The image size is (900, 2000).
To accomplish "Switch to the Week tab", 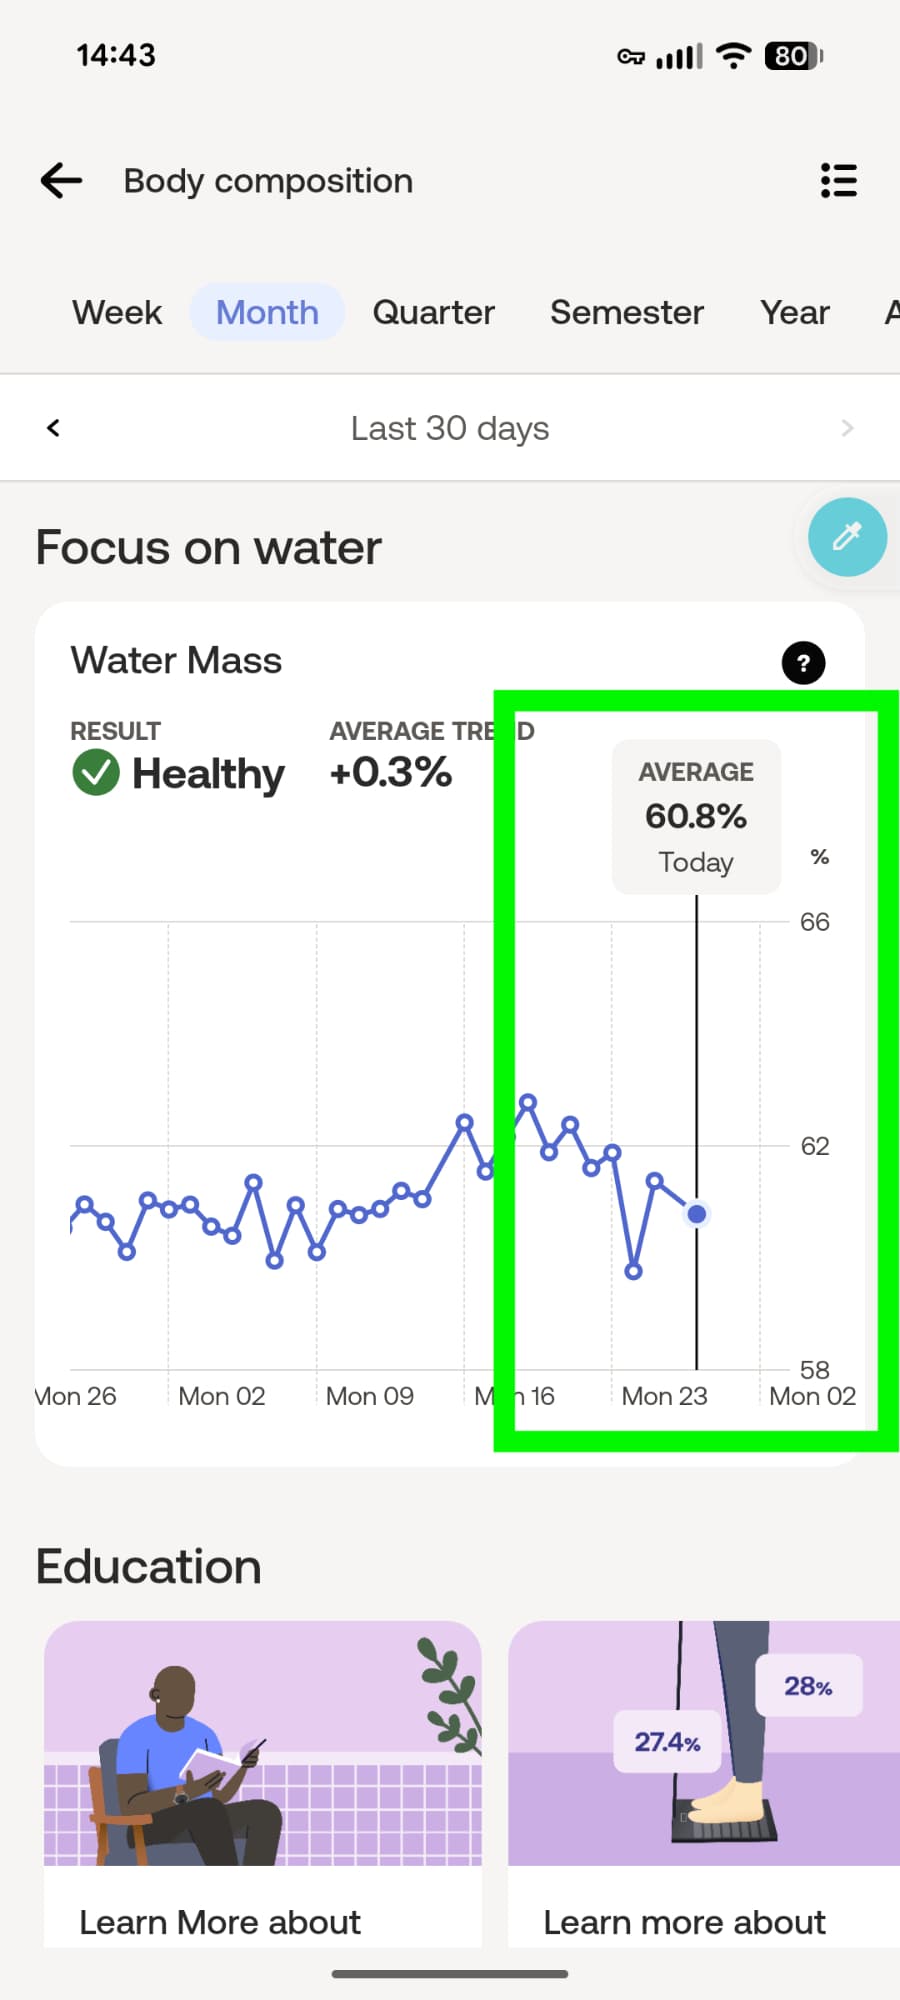I will click(117, 312).
